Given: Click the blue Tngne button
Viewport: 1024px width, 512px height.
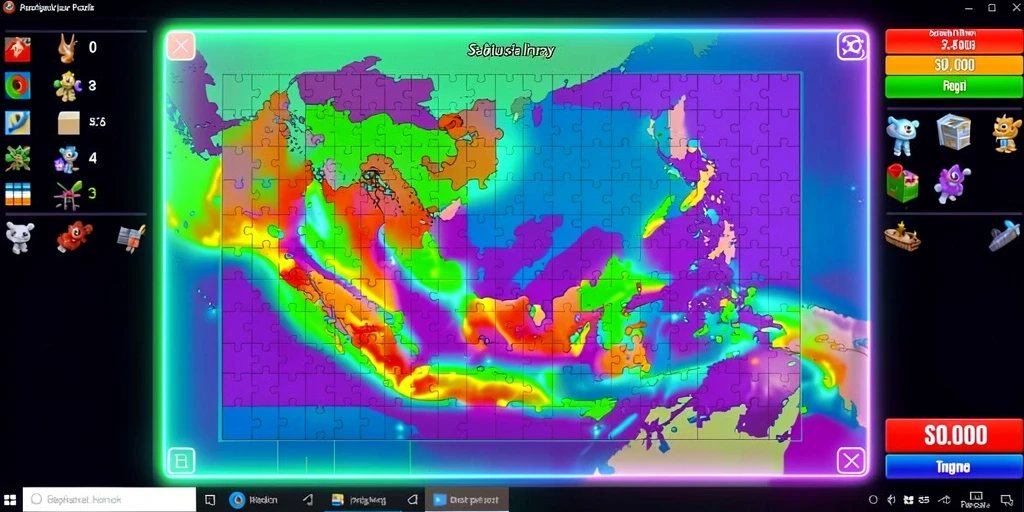Looking at the screenshot, I should coord(954,467).
